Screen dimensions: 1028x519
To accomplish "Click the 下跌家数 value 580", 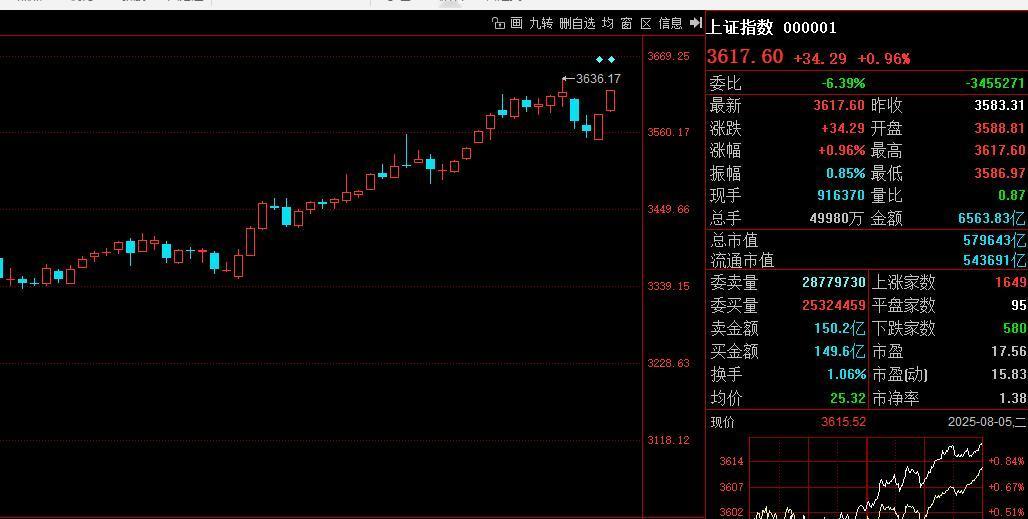I will click(x=1014, y=328).
